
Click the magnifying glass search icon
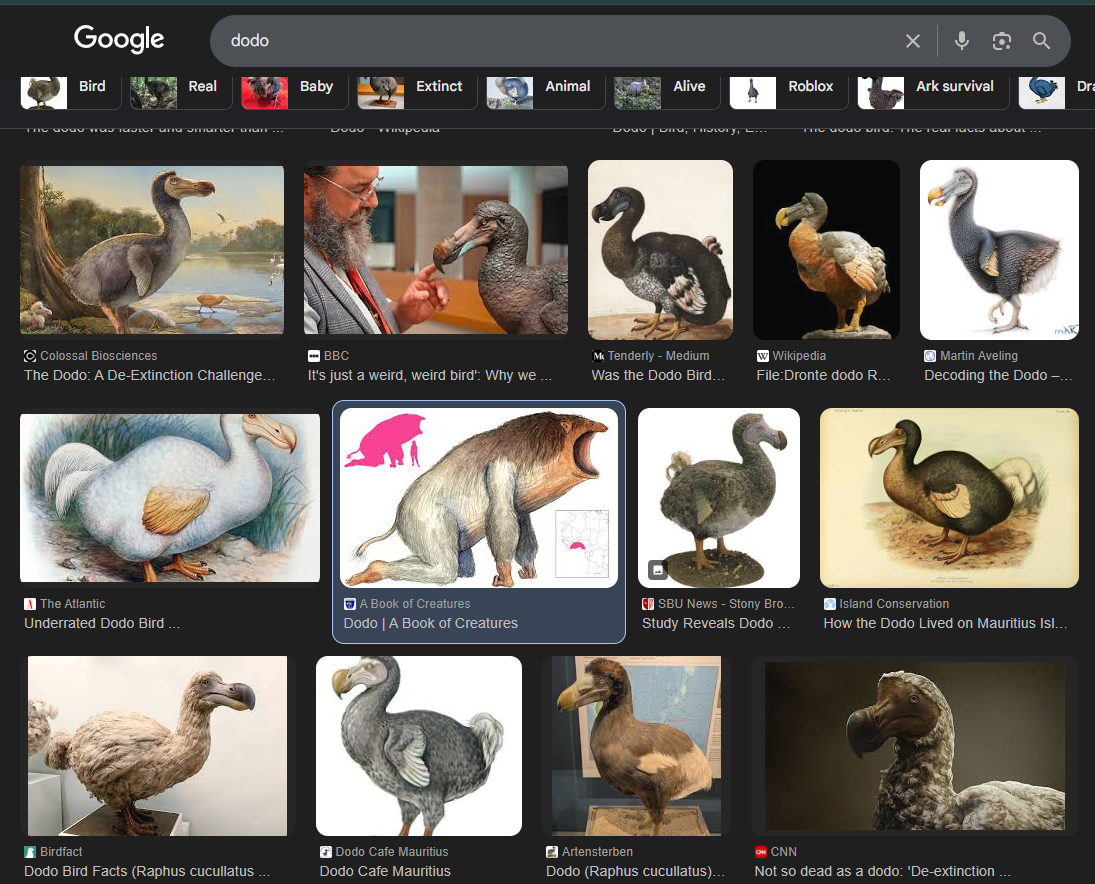pos(1041,41)
